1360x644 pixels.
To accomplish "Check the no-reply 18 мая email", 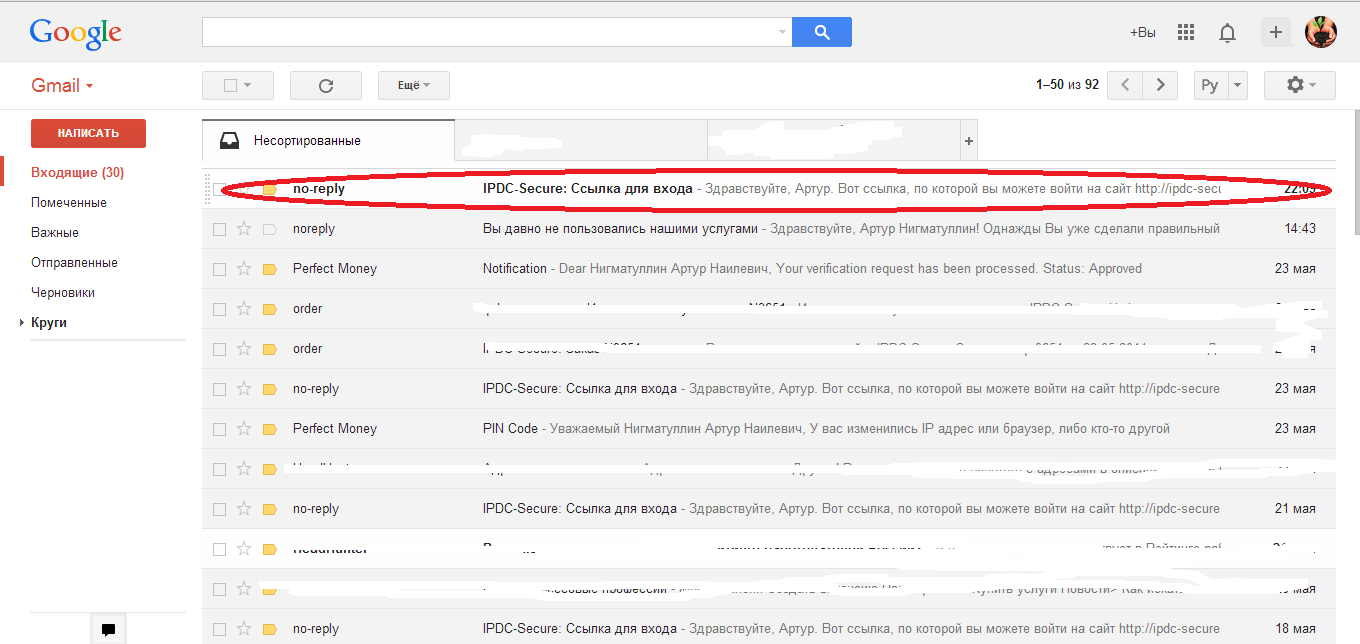I will click(x=219, y=629).
